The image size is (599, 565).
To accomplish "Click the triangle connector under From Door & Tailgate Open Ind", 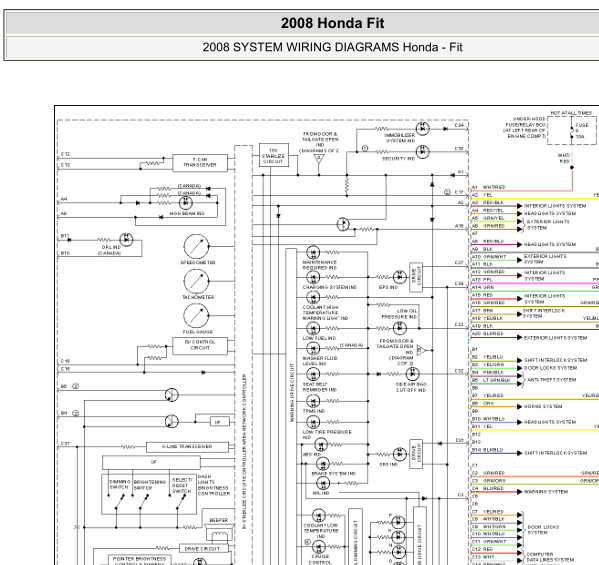I will 319,159.
